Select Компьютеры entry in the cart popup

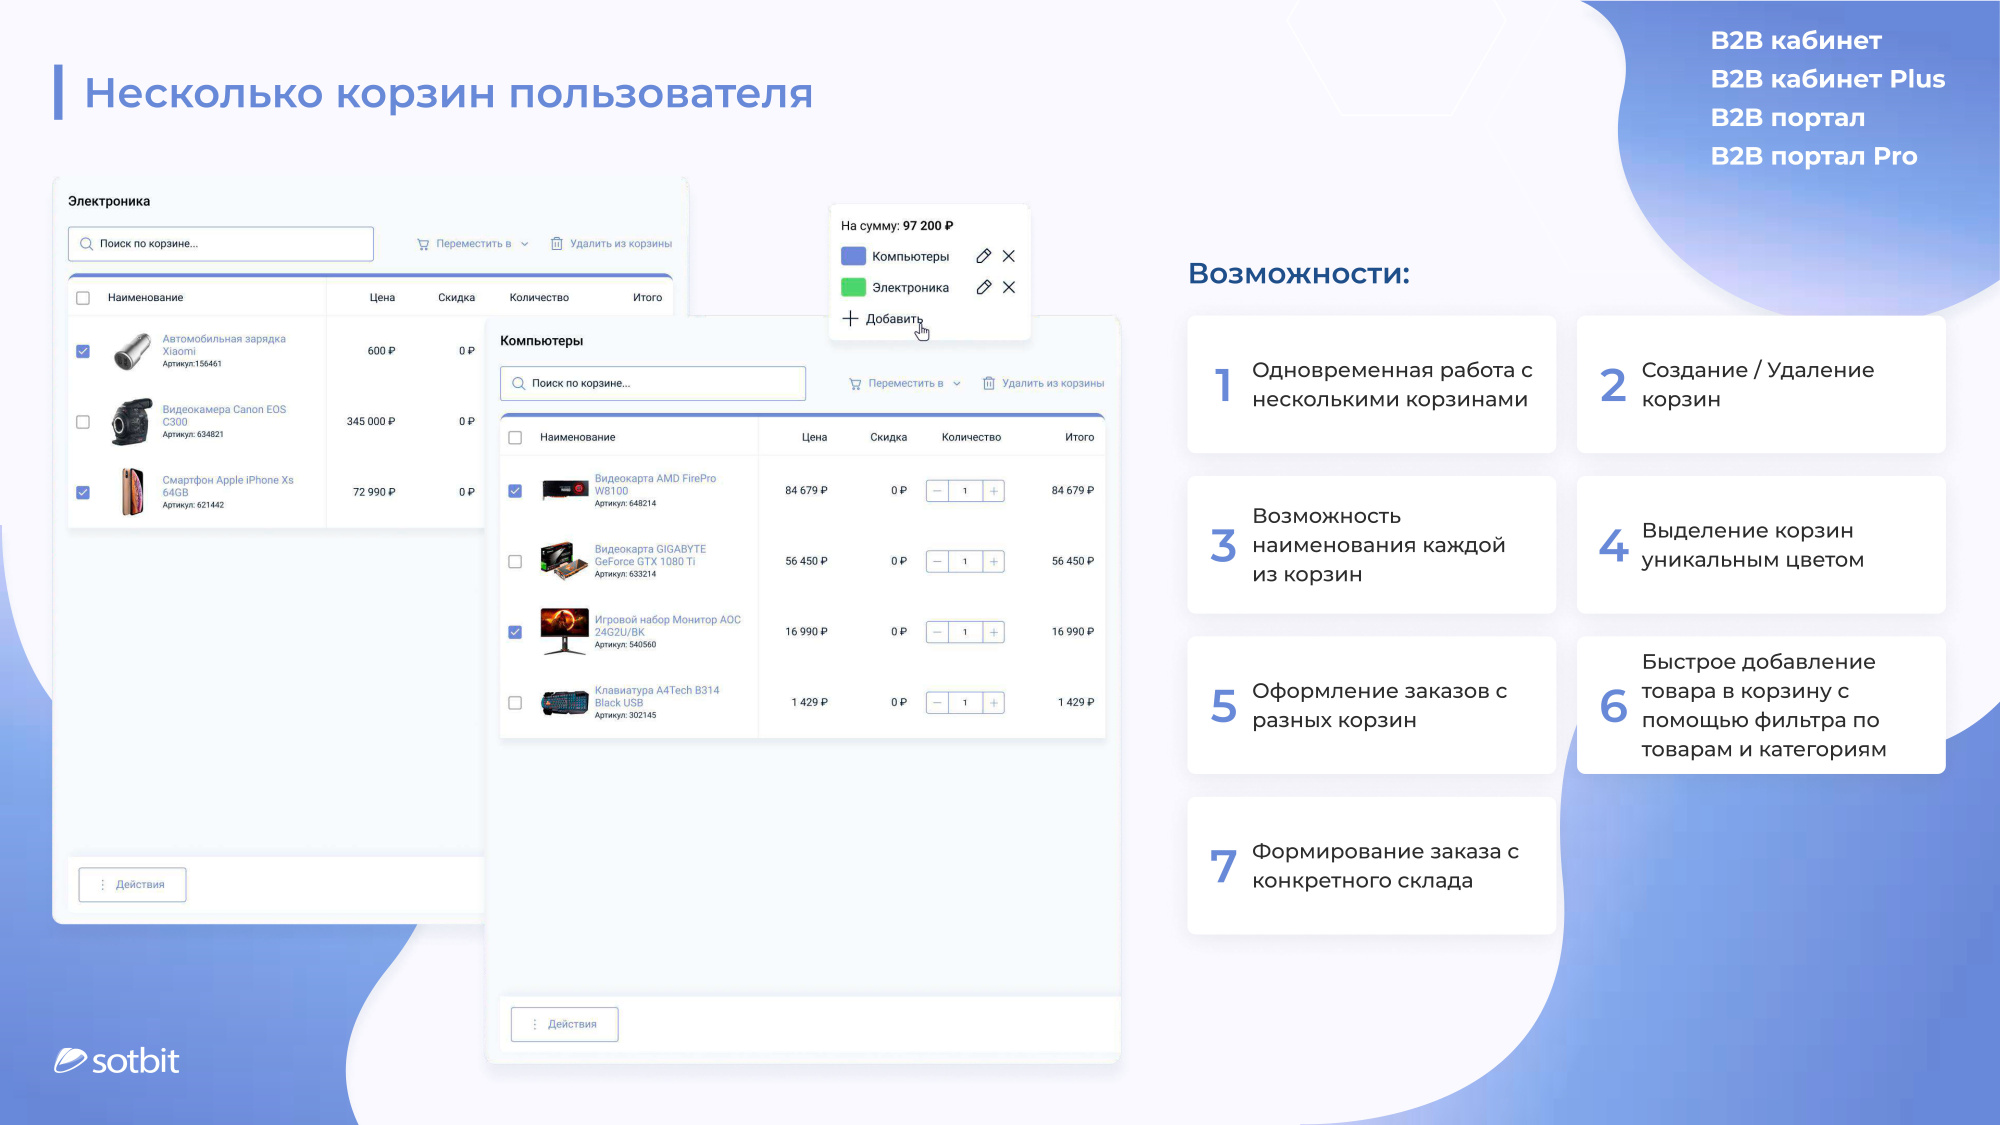coord(910,256)
